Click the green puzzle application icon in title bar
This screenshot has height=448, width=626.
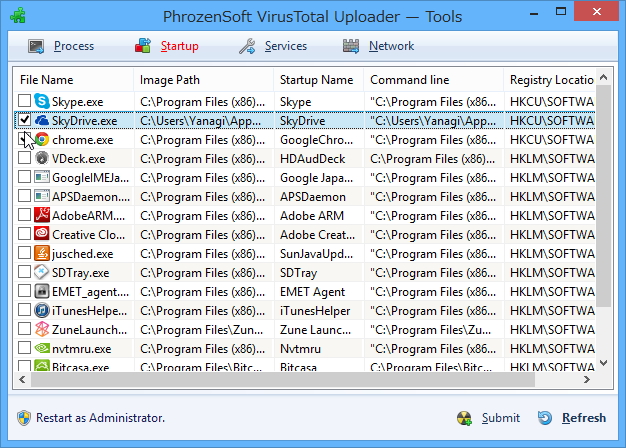pyautogui.click(x=18, y=16)
